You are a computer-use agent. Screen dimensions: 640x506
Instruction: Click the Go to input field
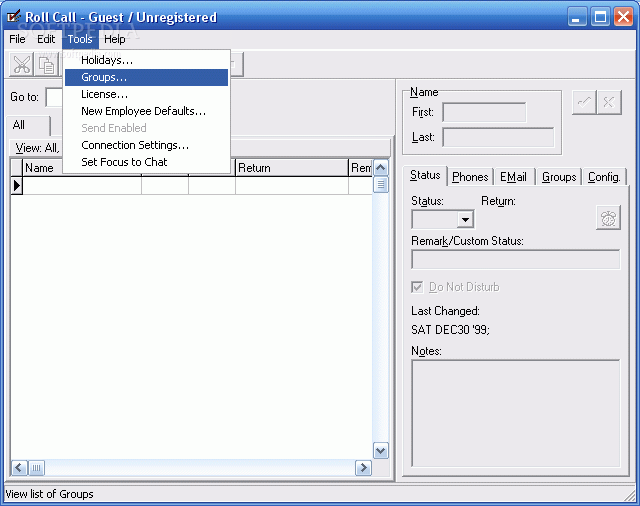coord(54,97)
